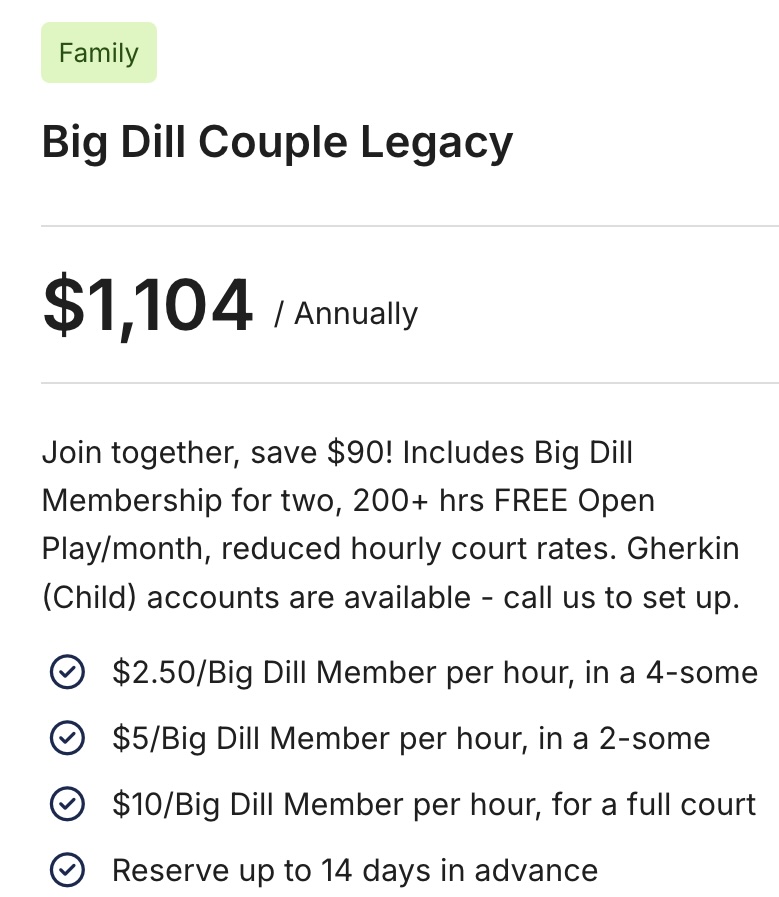The image size is (779, 897).
Task: Click the checkmark icon beside $2.50 4-some rate
Action: 66,673
